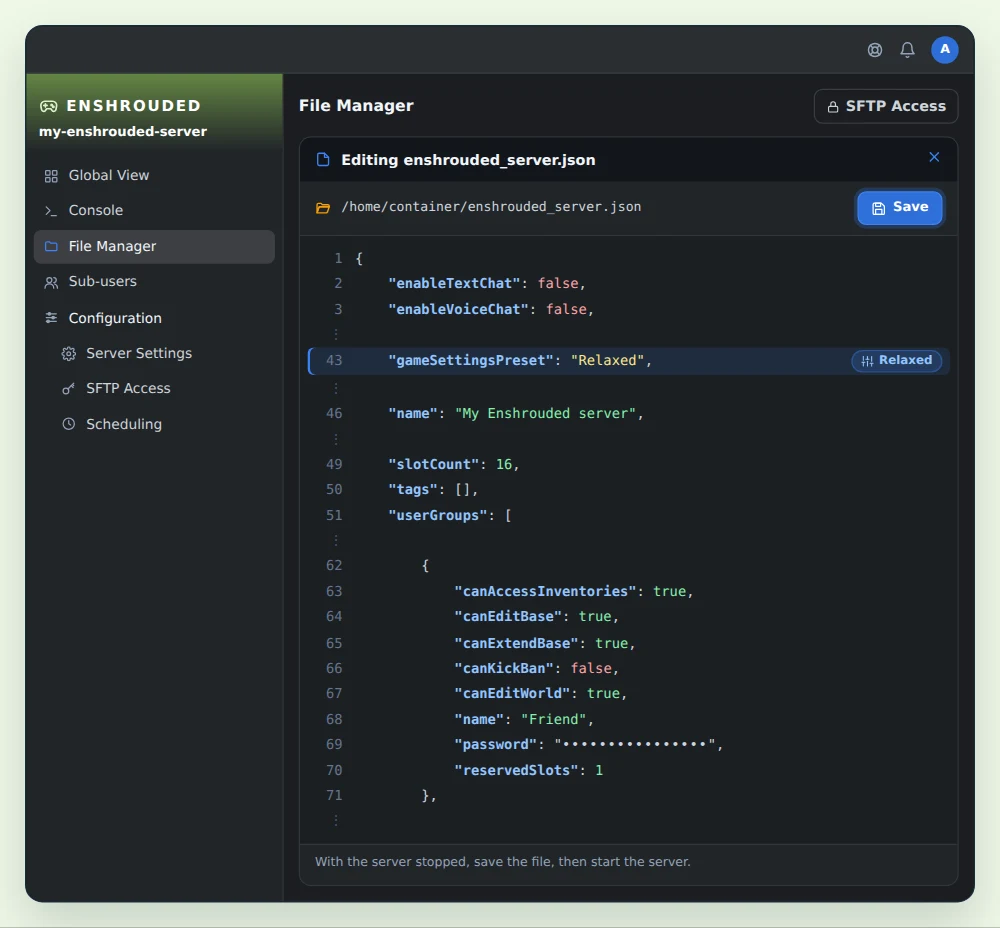Expand the collapsed lines after line 71
Image resolution: width=1000 pixels, height=928 pixels.
click(336, 820)
